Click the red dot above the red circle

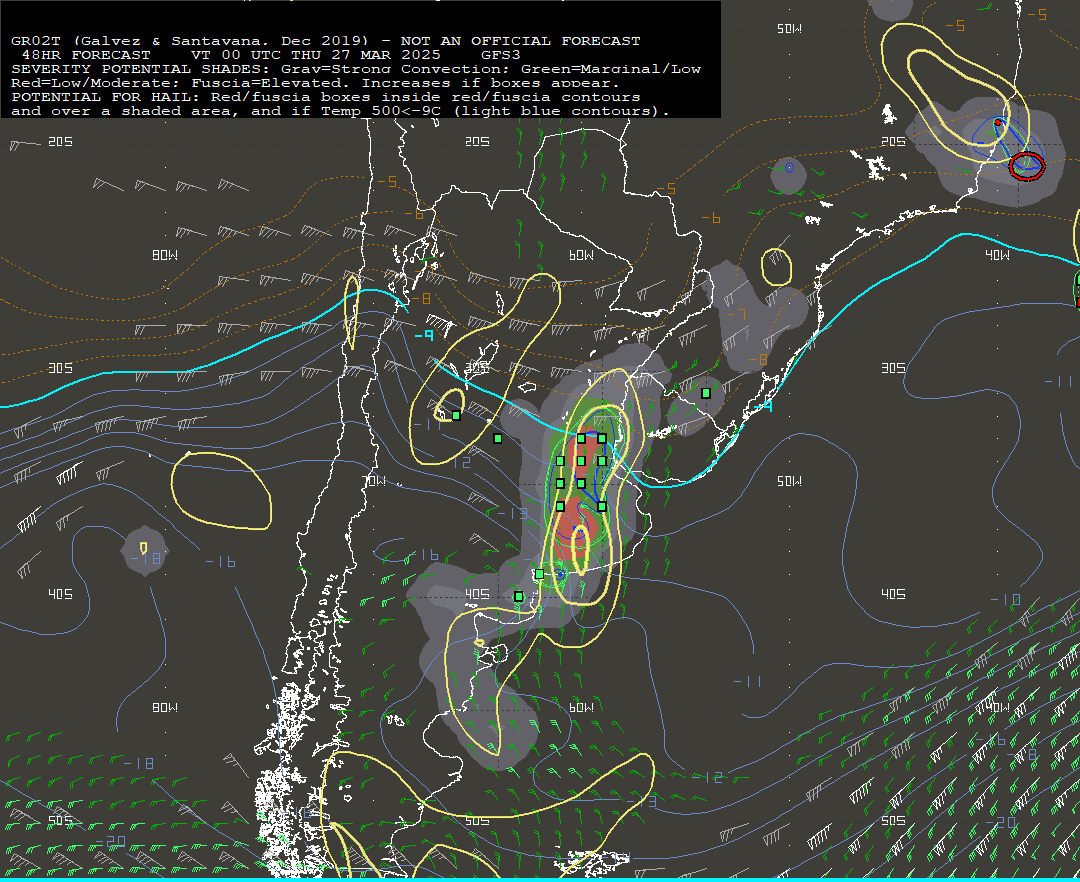point(998,123)
